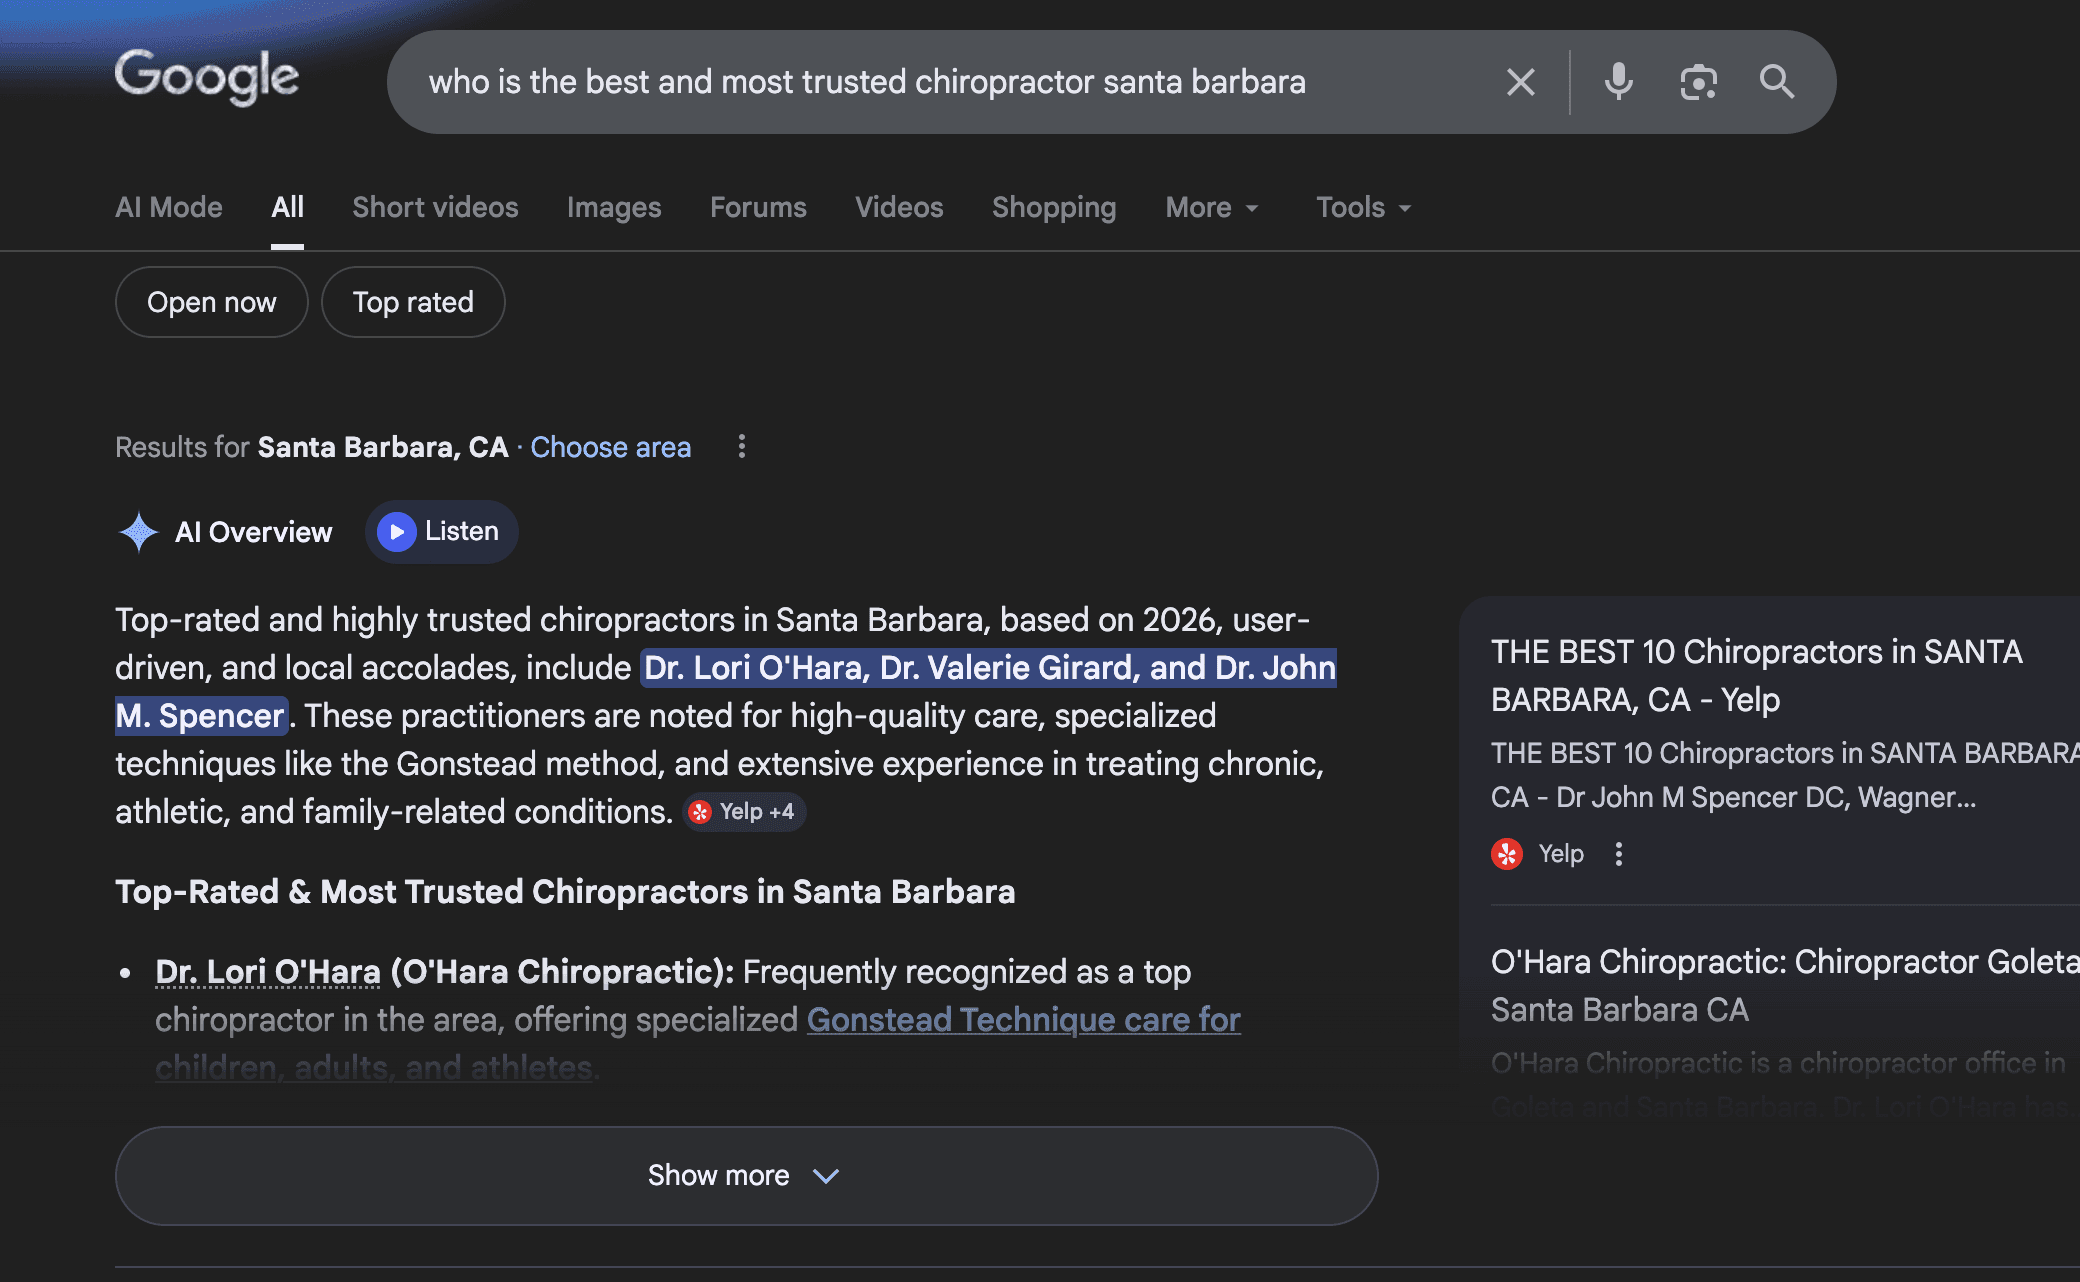Open the More search categories dropdown
This screenshot has height=1282, width=2080.
point(1211,207)
